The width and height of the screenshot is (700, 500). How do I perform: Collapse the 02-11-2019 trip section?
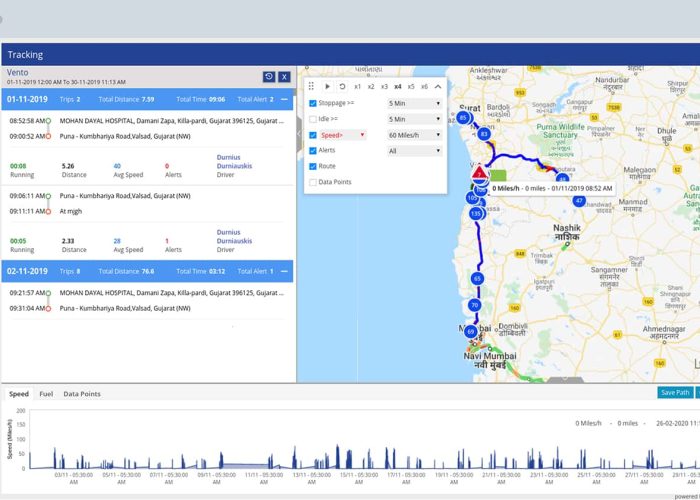[x=284, y=271]
